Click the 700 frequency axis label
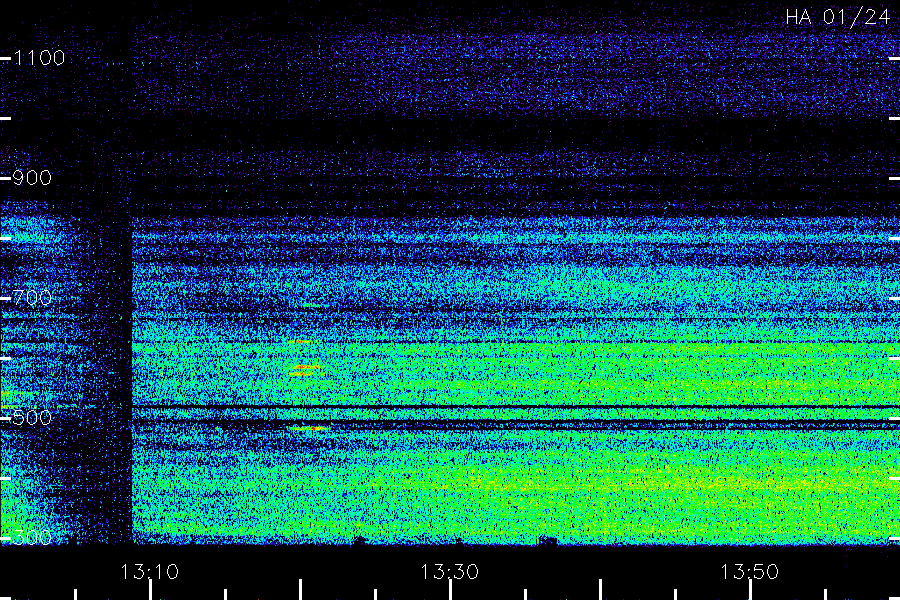900x600 pixels. 32,298
